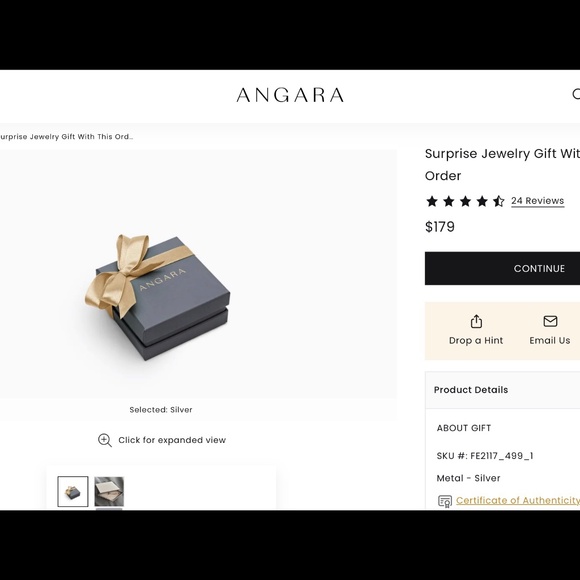Select the second open-box thumbnail
This screenshot has width=580, height=580.
coord(109,492)
